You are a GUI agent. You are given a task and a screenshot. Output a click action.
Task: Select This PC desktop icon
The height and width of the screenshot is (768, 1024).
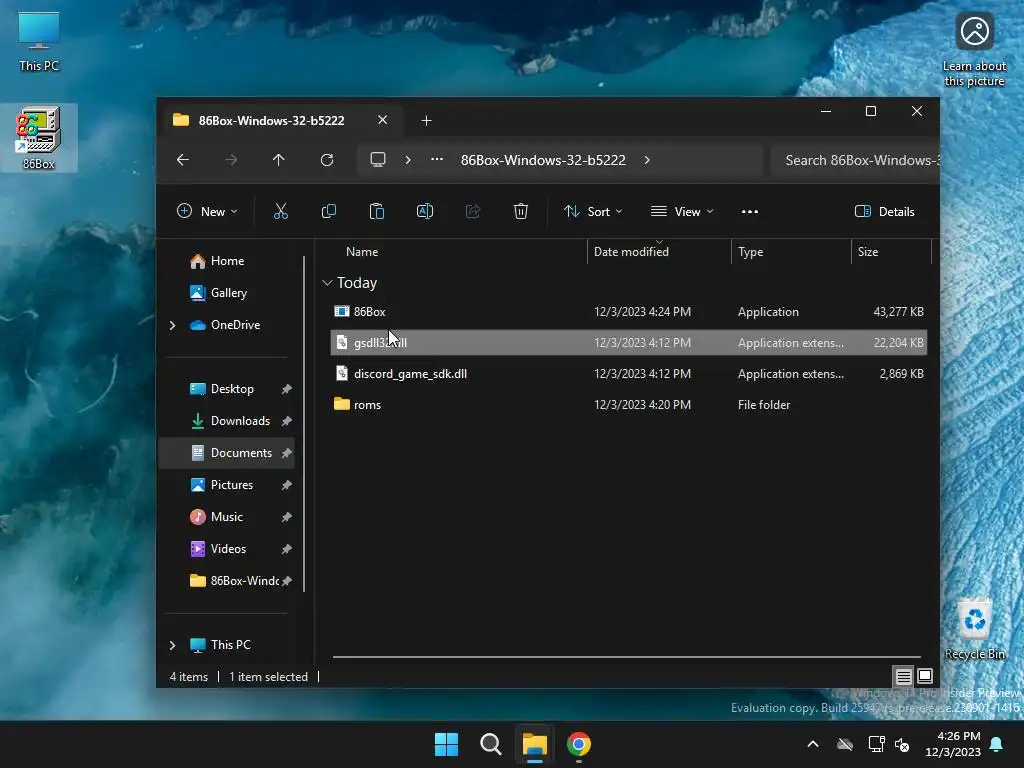click(x=39, y=42)
